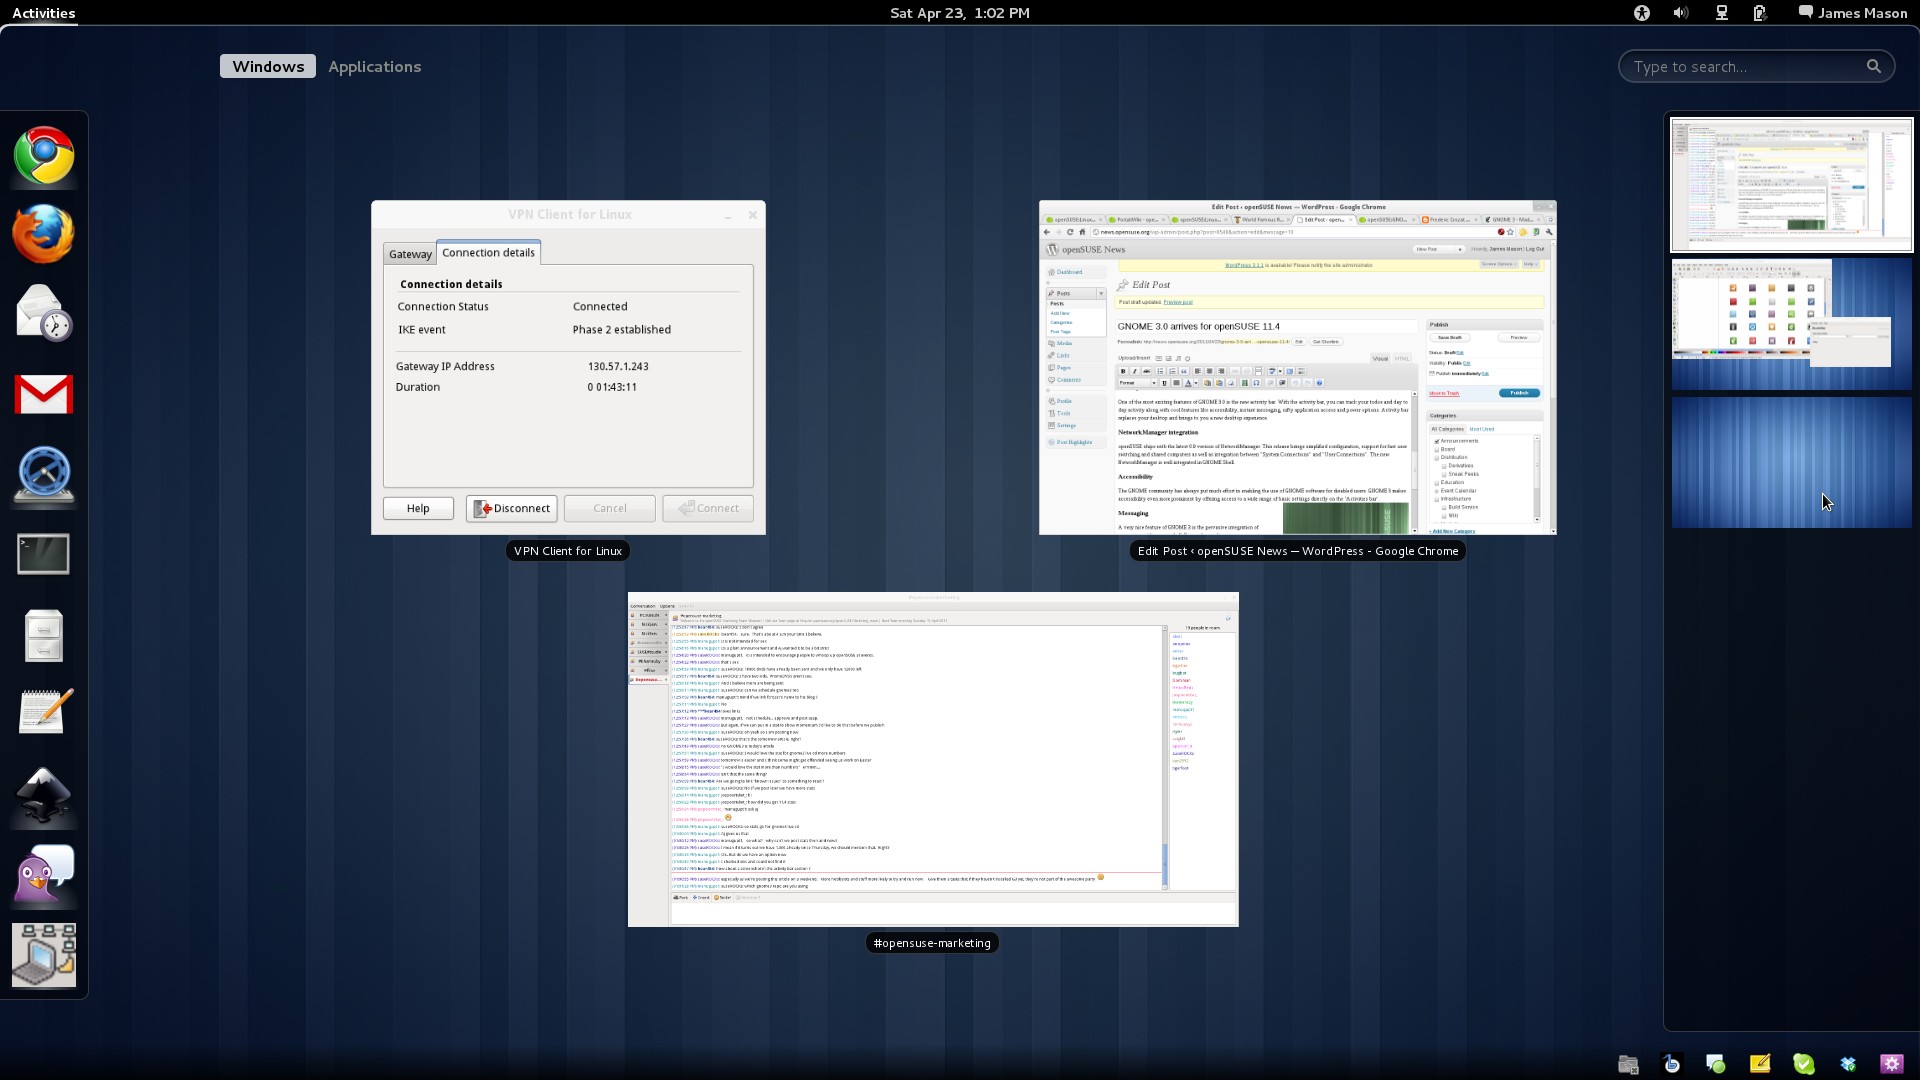Switch to Gateway tab in VPN client
1920x1080 pixels.
click(410, 252)
